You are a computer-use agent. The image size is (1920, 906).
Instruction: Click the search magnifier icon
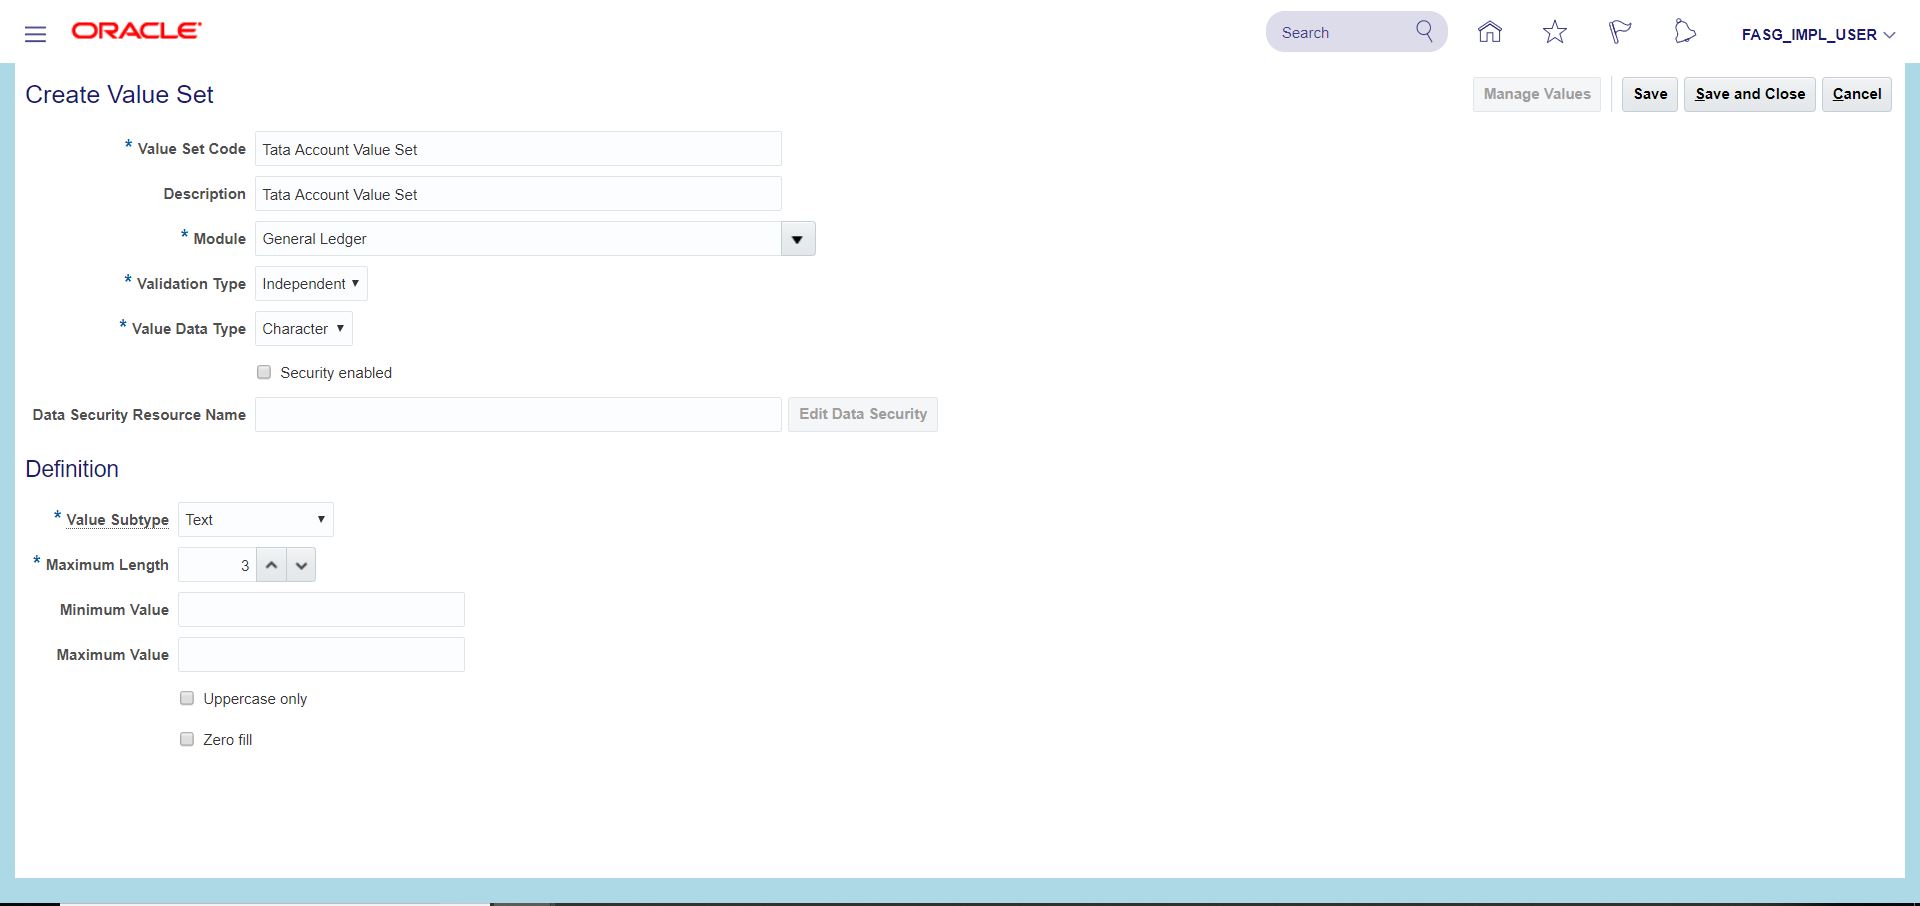click(x=1424, y=31)
